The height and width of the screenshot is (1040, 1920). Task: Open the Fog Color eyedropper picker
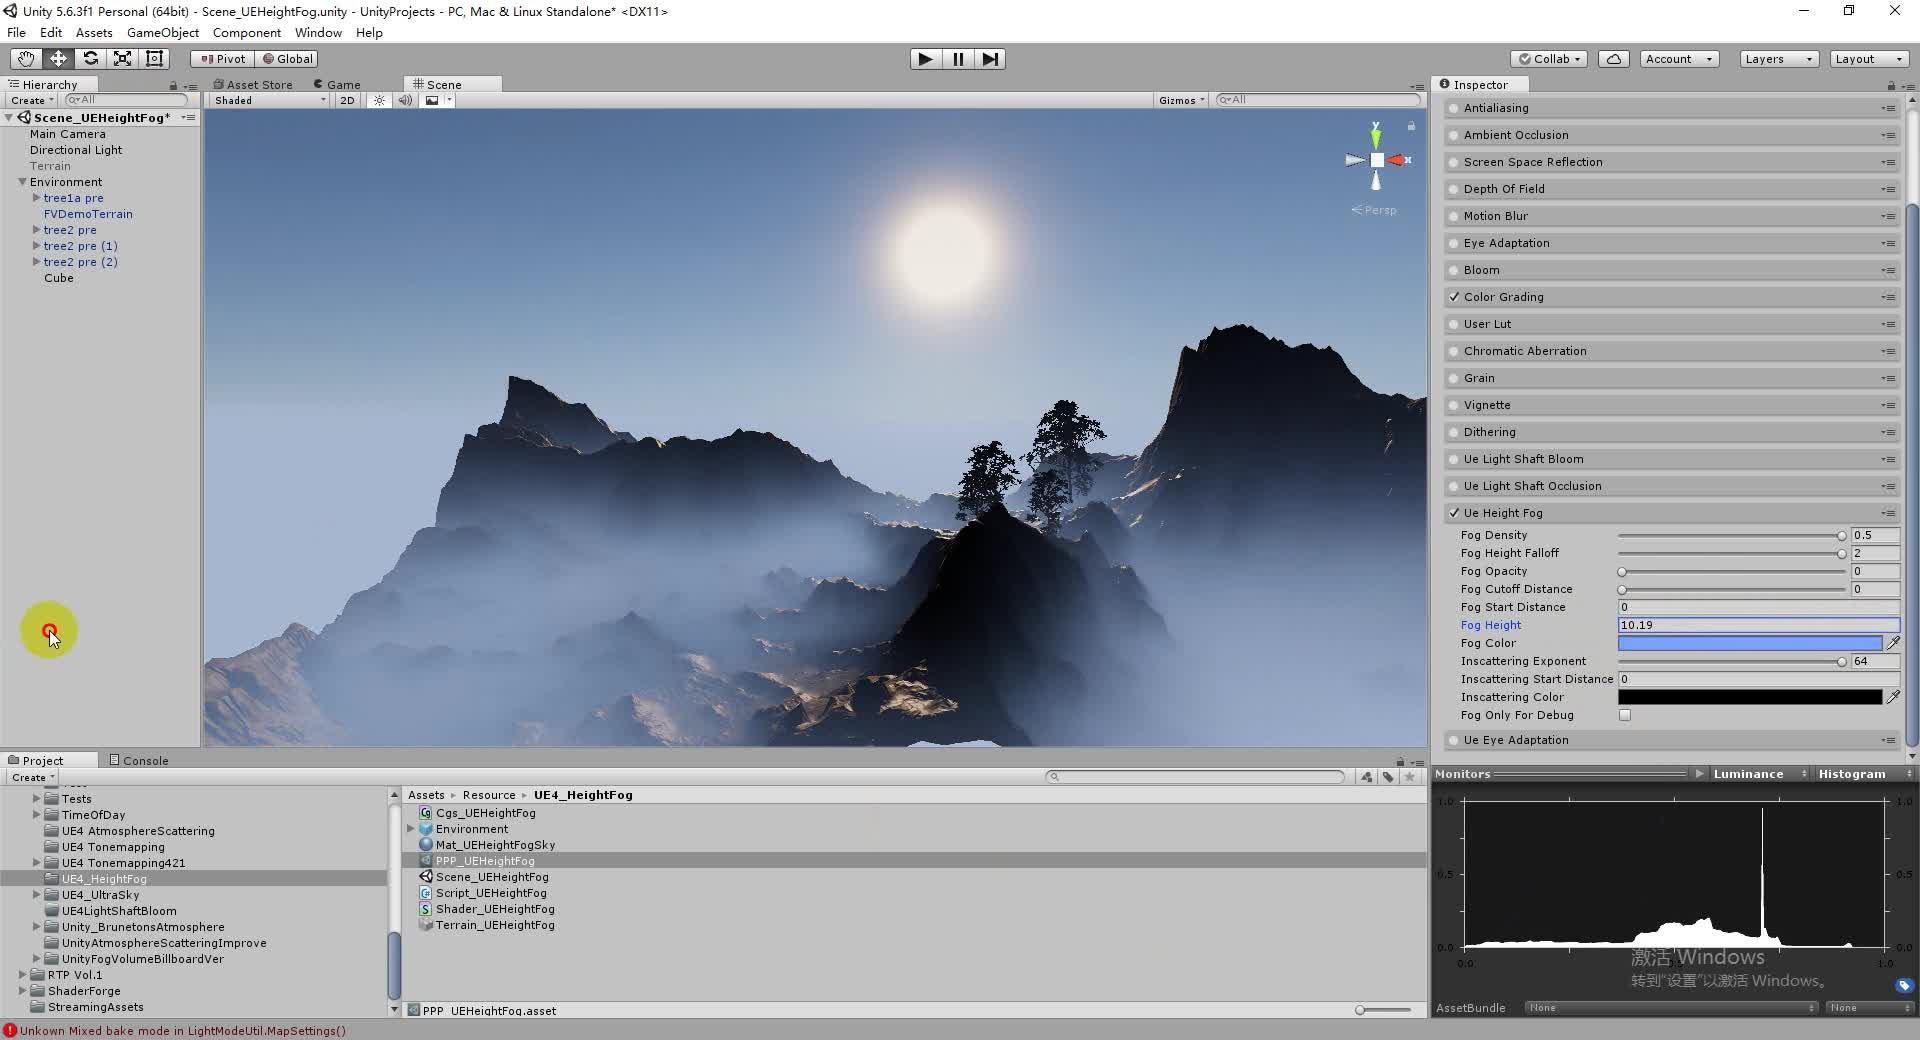tap(1893, 643)
